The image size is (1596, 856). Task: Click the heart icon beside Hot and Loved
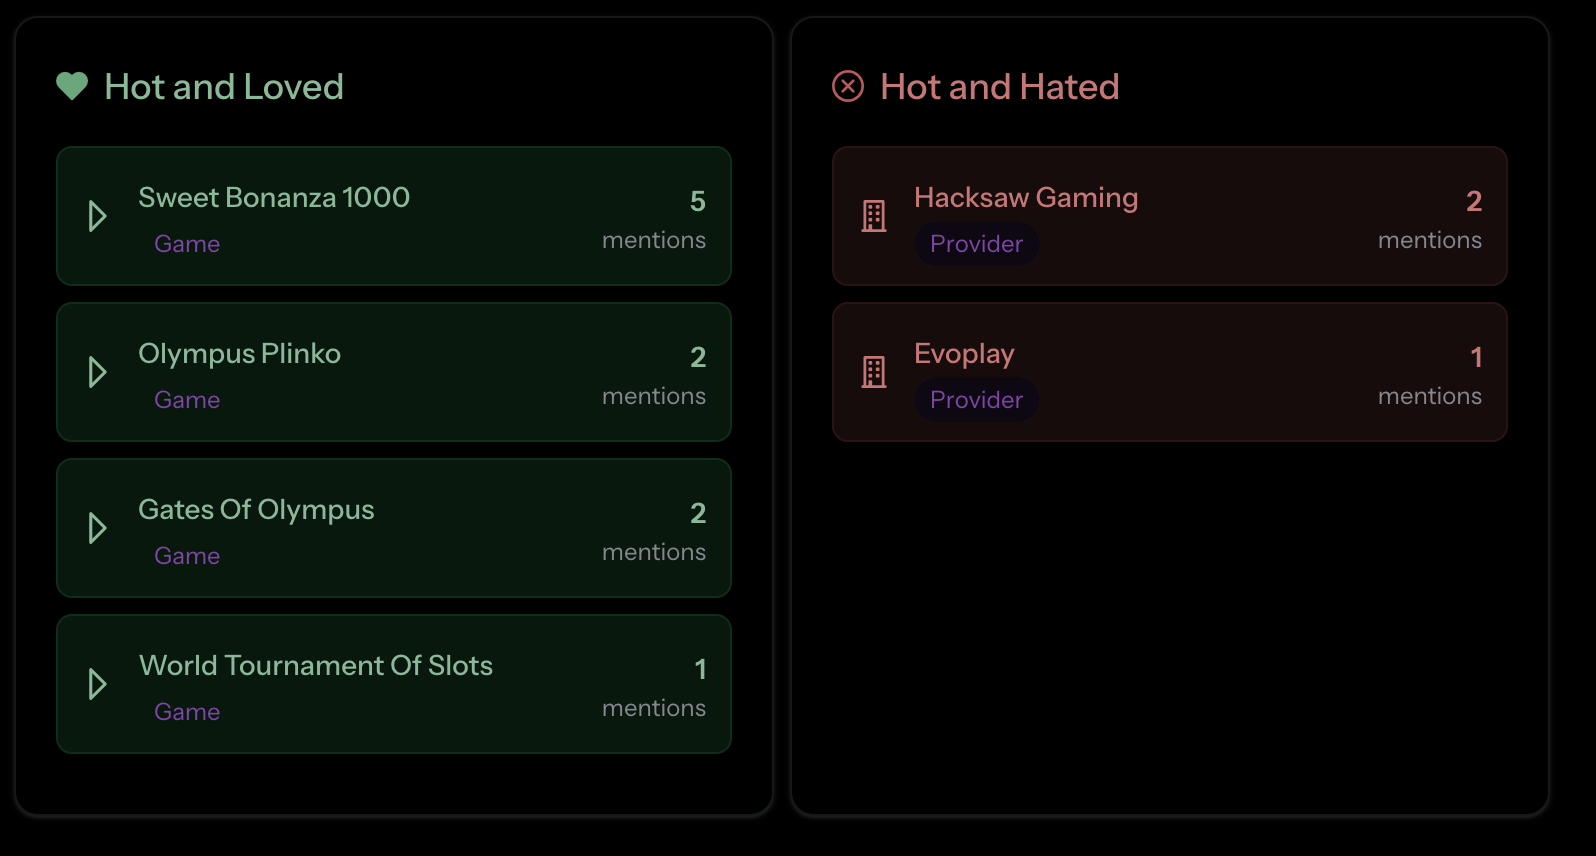click(x=72, y=87)
